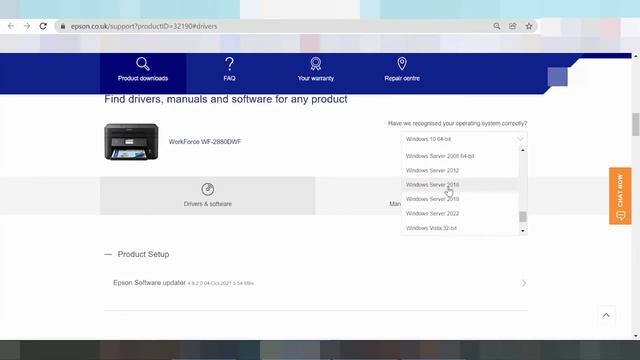Click the page scrollbar up arrow
The height and width of the screenshot is (360, 640).
click(x=636, y=56)
